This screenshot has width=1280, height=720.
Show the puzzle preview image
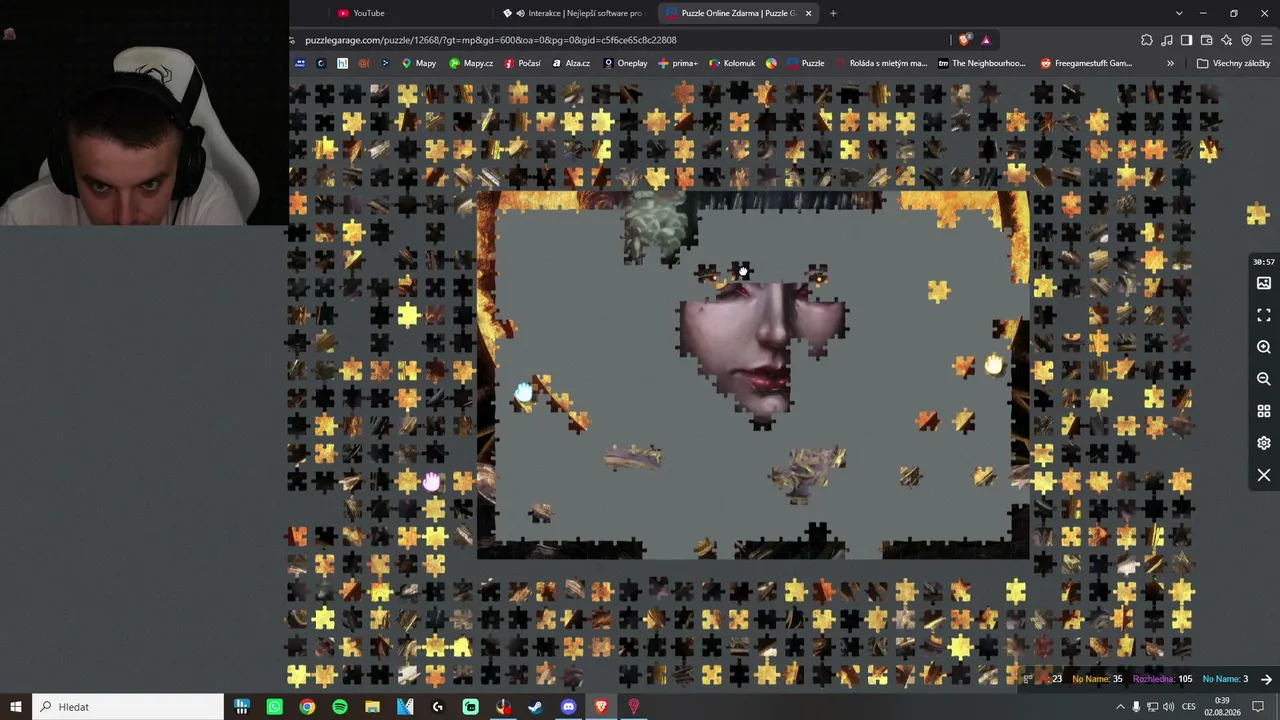[1264, 283]
